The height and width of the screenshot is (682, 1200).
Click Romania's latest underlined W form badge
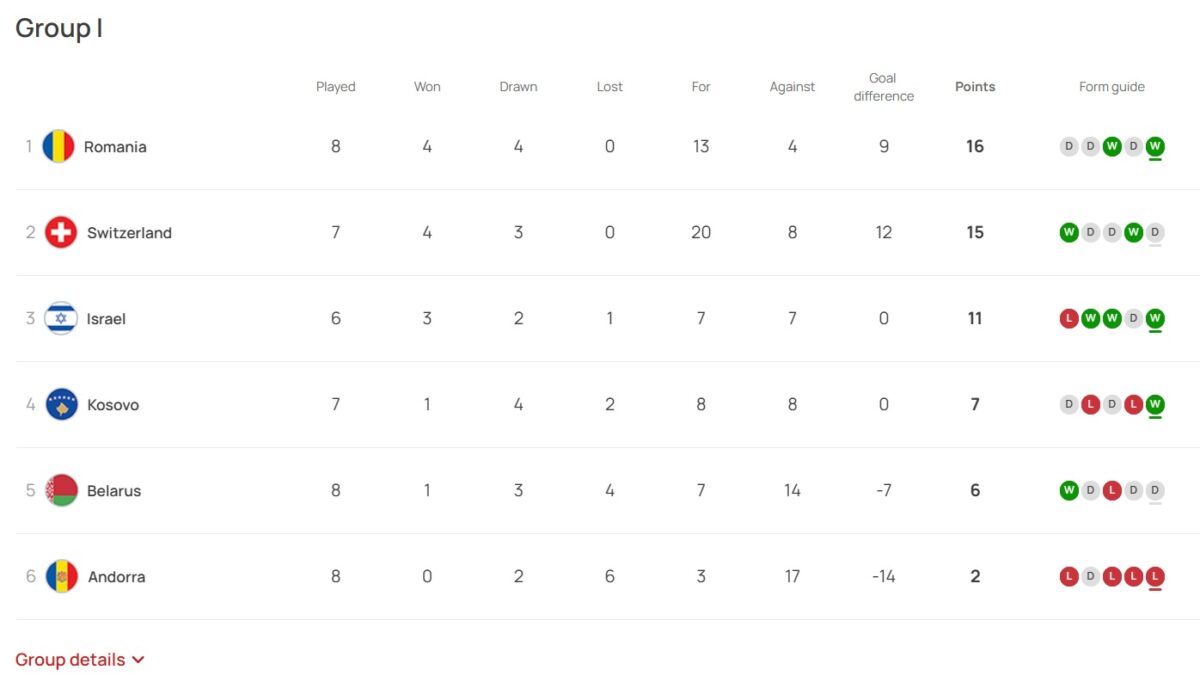[1155, 147]
